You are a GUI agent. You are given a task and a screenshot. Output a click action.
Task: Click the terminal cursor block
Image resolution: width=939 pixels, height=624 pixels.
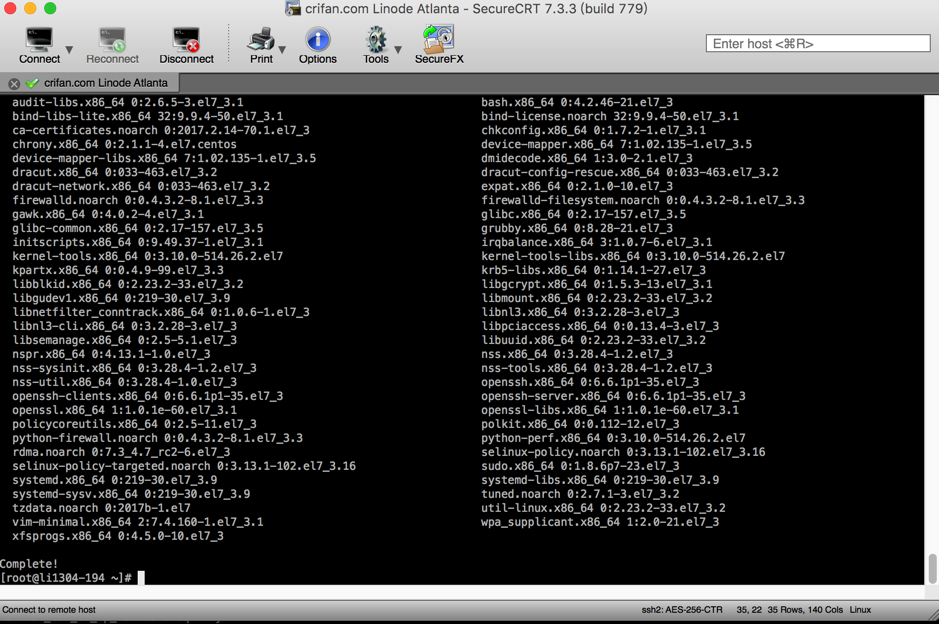pyautogui.click(x=141, y=578)
